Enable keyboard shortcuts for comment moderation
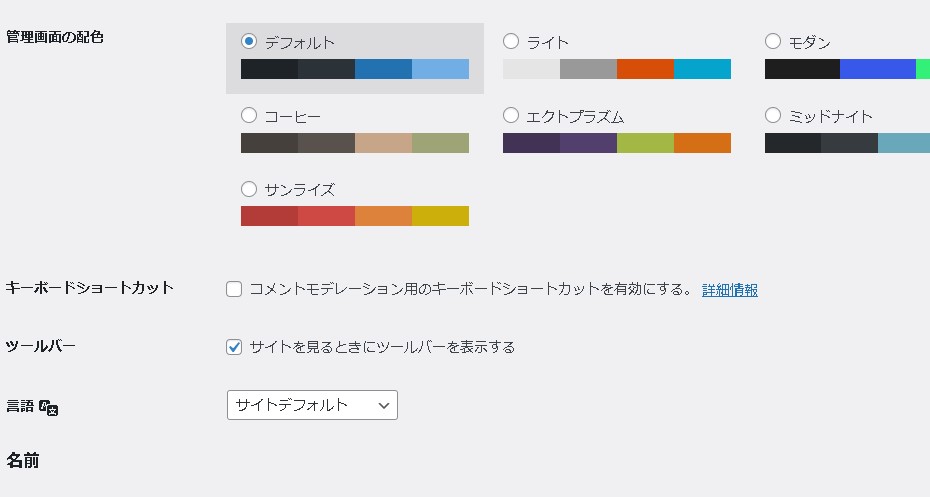This screenshot has width=930, height=497. coord(234,290)
